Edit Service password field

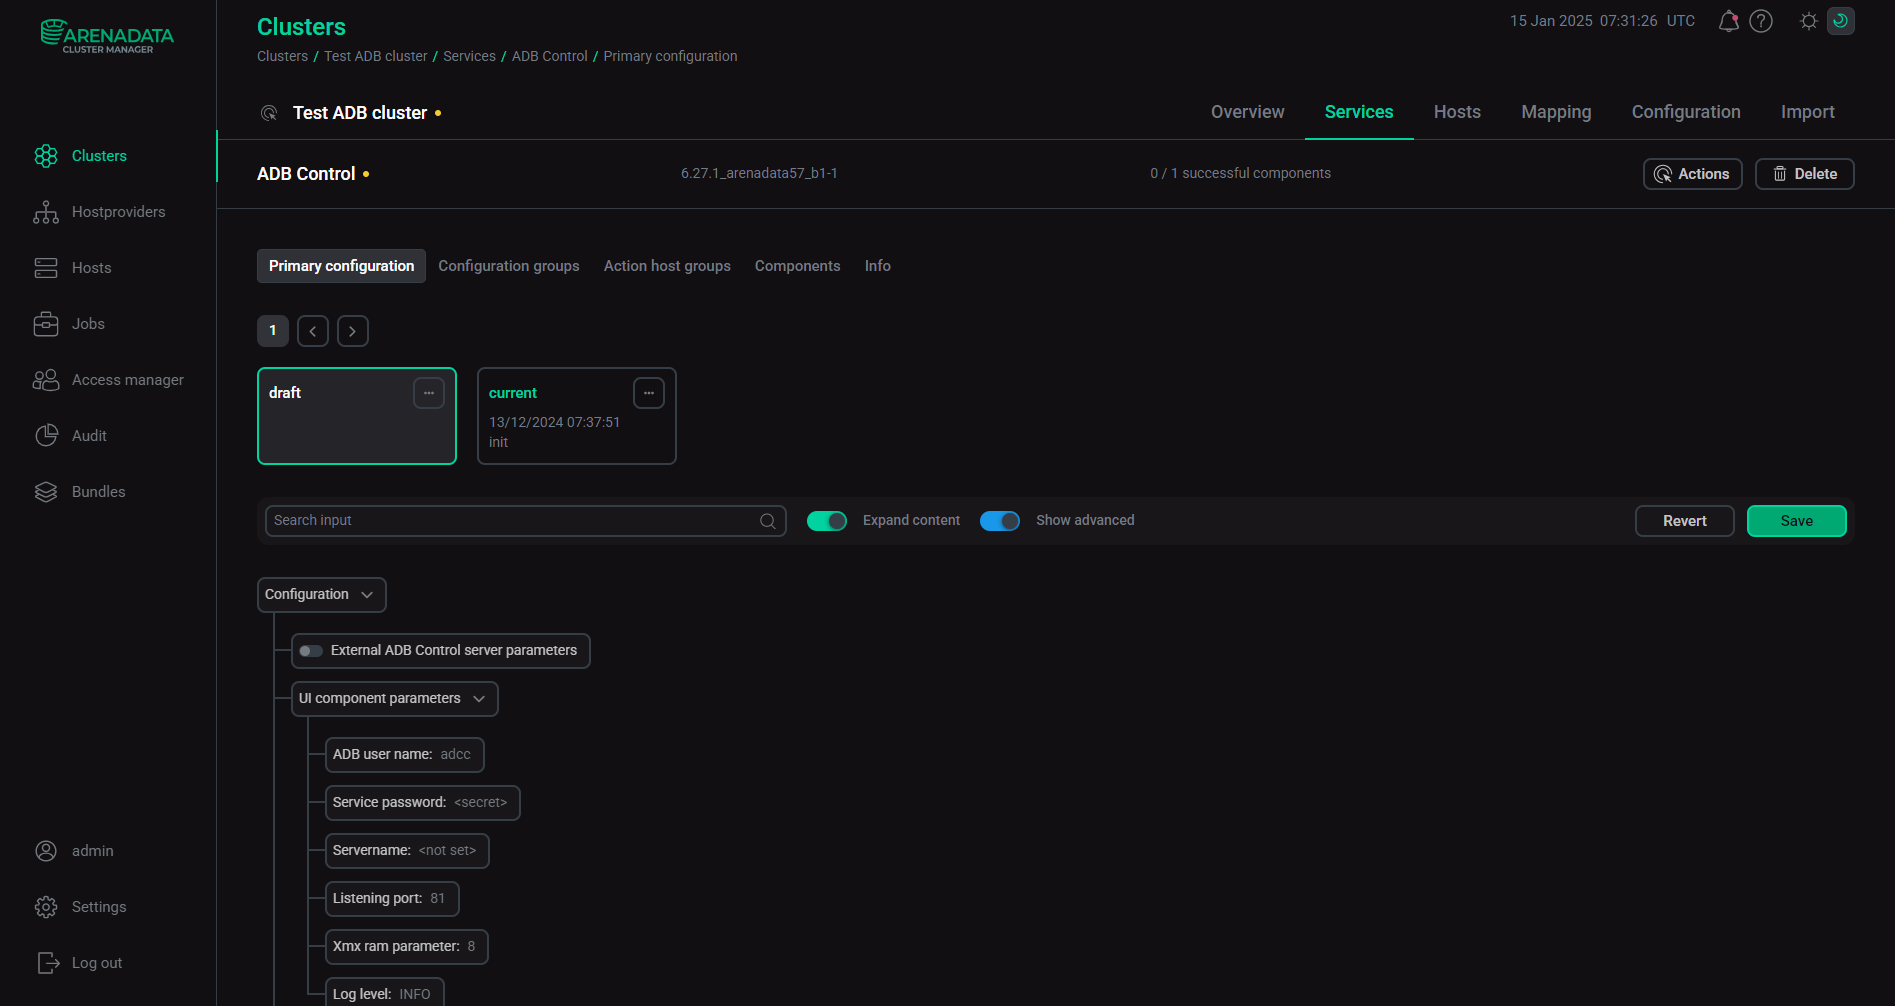(x=423, y=803)
